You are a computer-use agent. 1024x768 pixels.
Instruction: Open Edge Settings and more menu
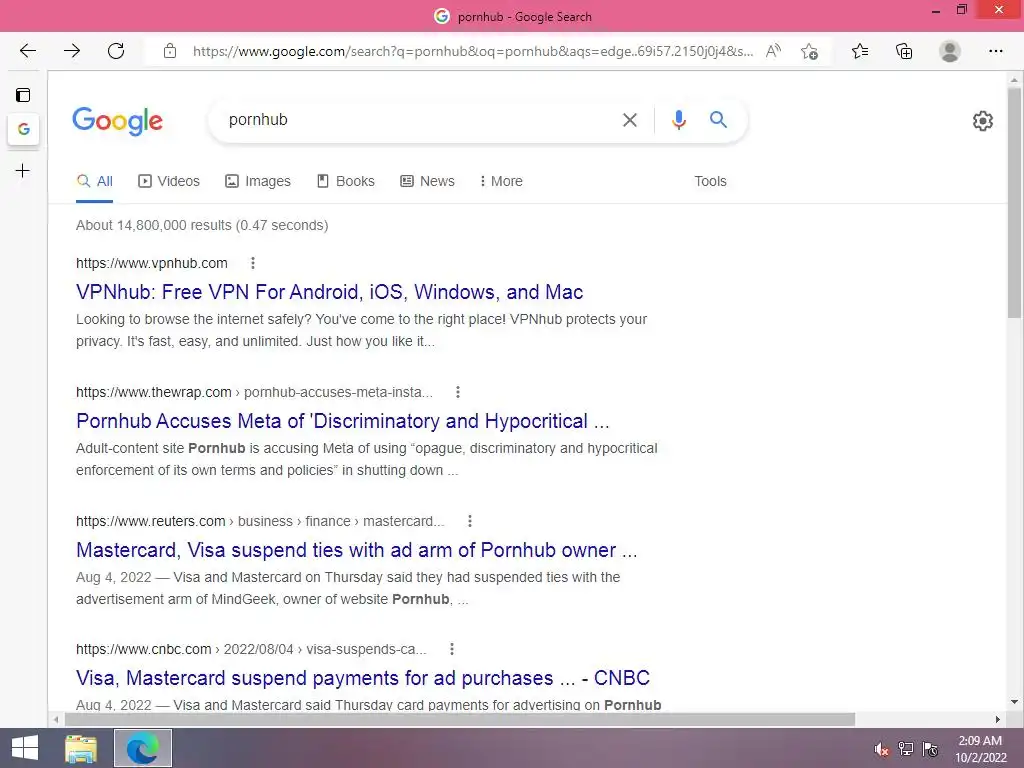coord(995,51)
